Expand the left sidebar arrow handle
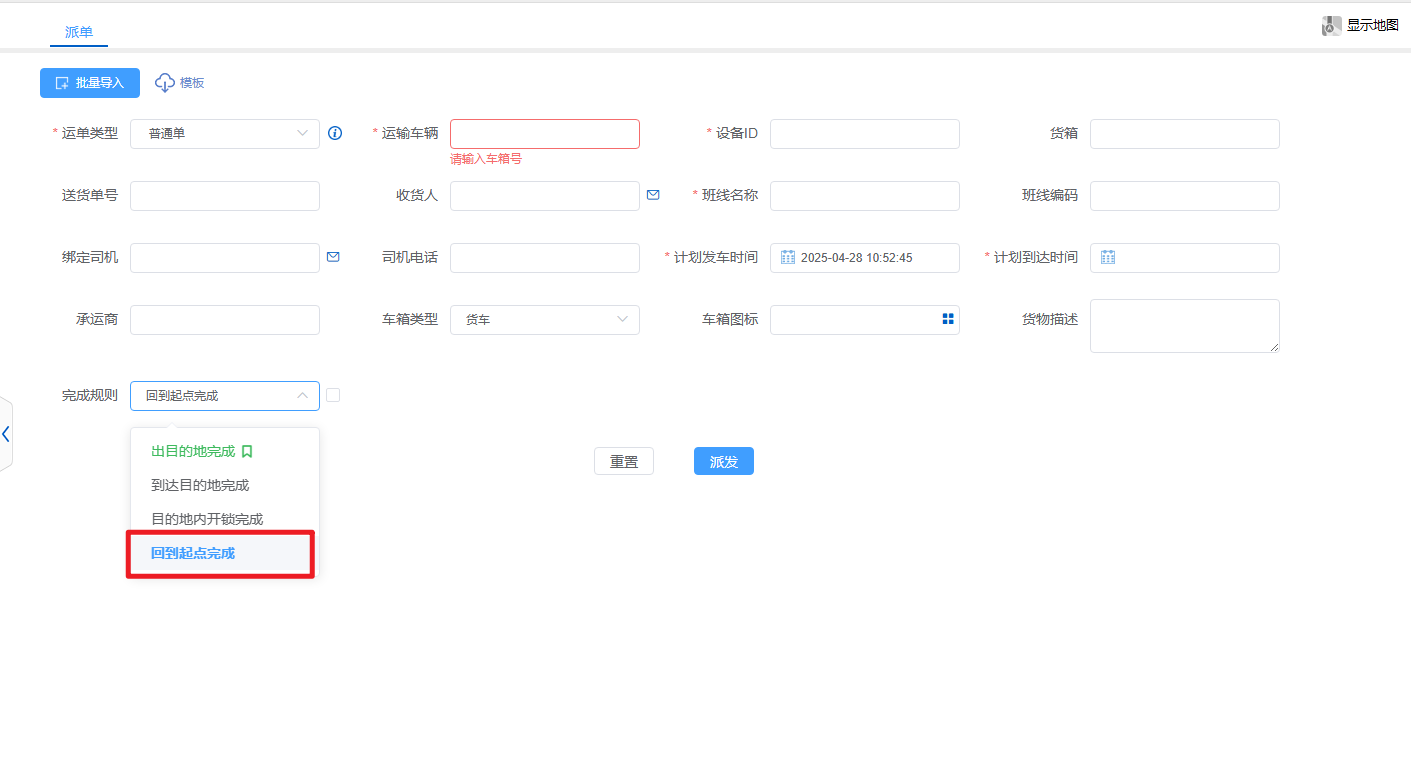Viewport: 1411px width, 766px height. tap(6, 434)
